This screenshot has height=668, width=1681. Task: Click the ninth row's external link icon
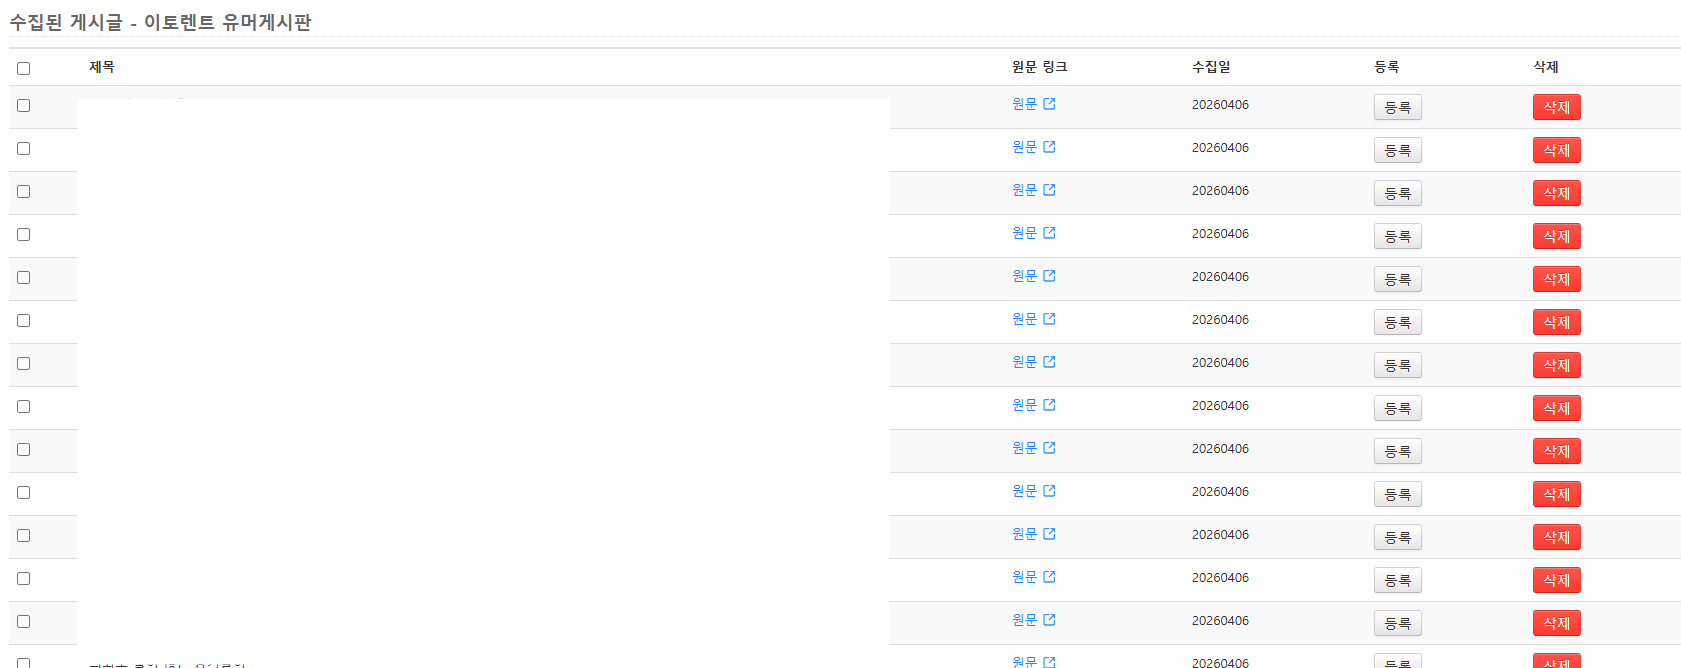pyautogui.click(x=1049, y=448)
